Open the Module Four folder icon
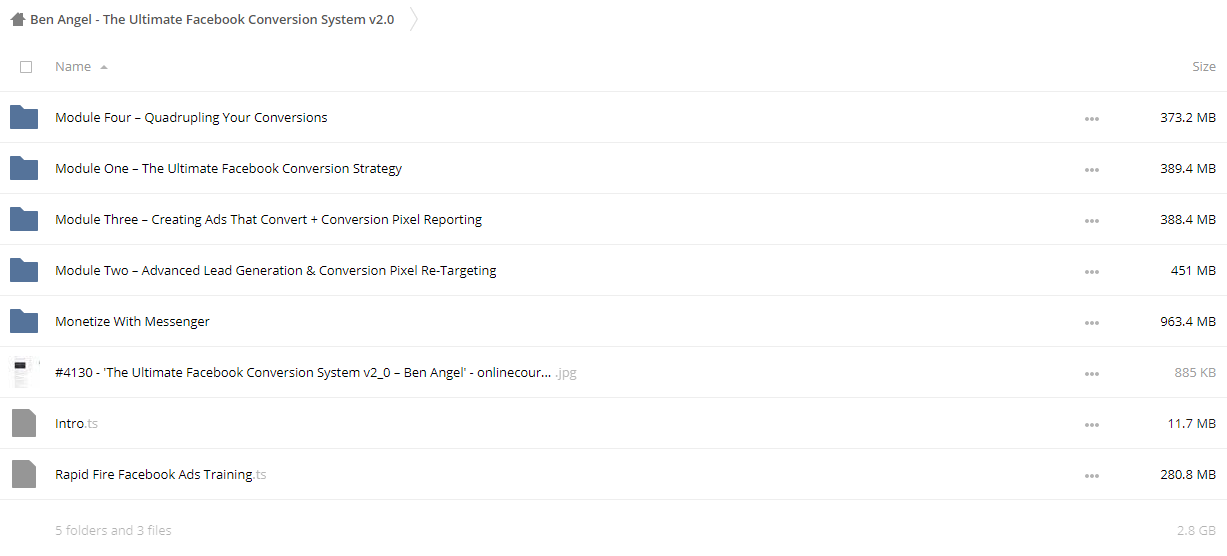 click(24, 117)
